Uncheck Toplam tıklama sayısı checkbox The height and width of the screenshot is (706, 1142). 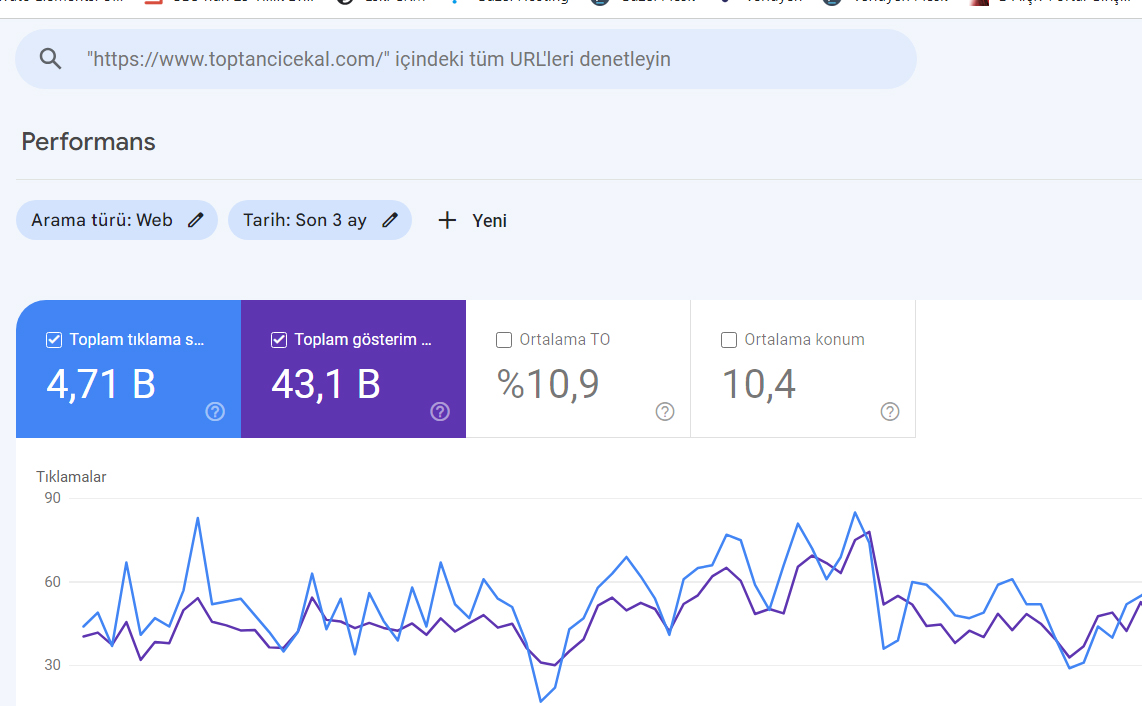54,340
